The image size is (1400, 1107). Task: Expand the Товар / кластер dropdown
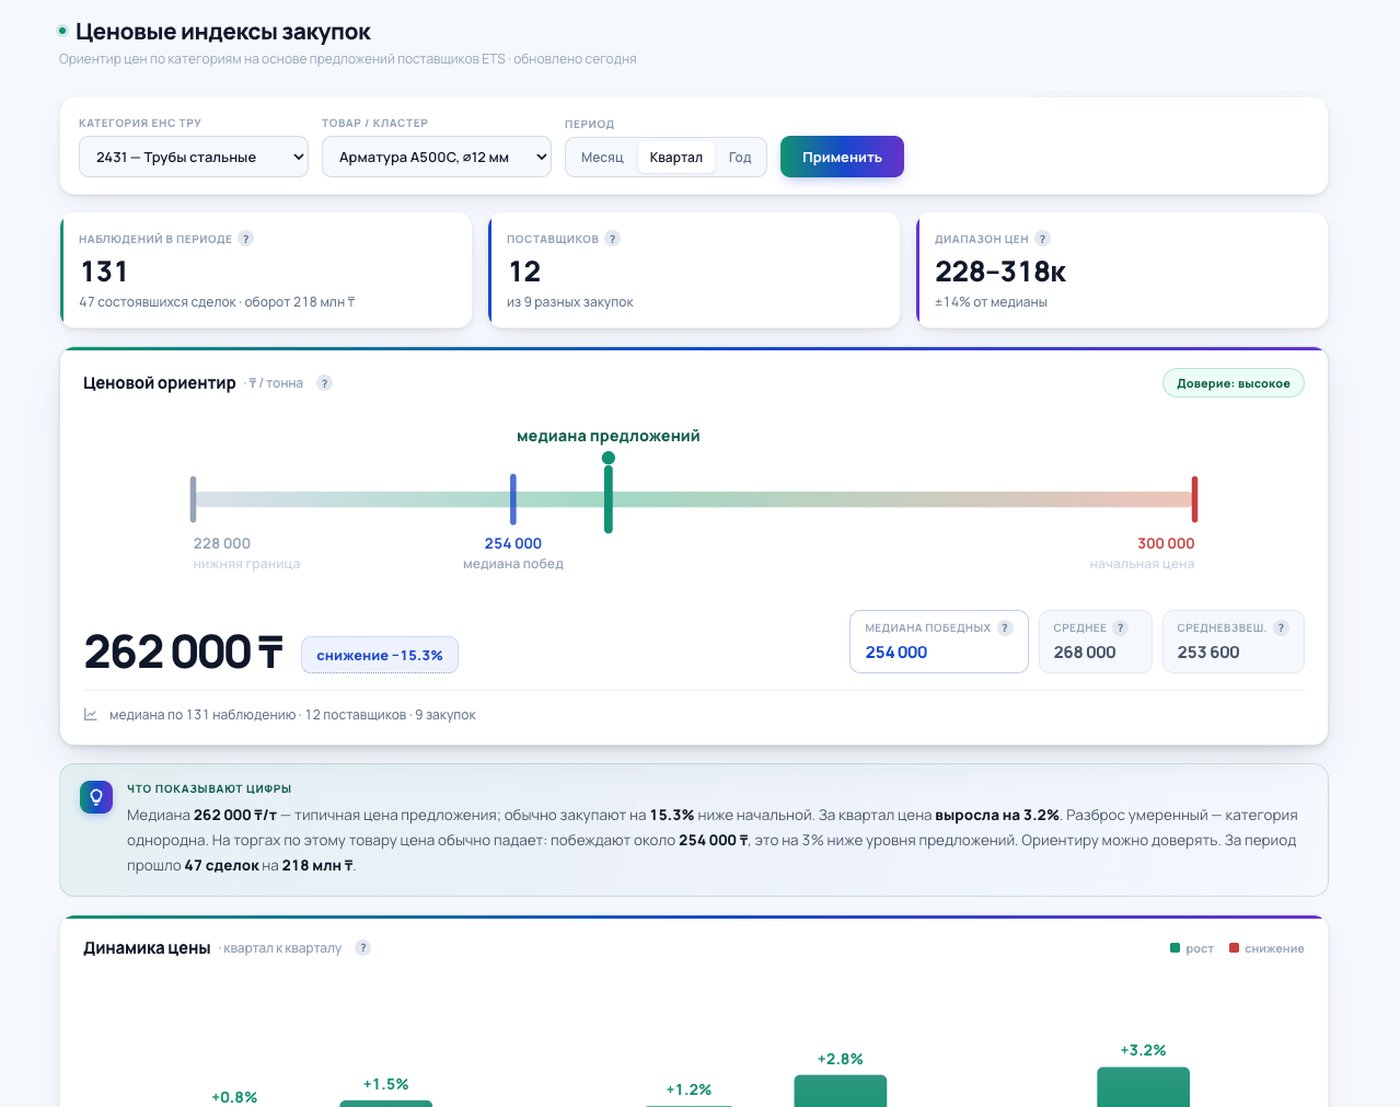437,157
